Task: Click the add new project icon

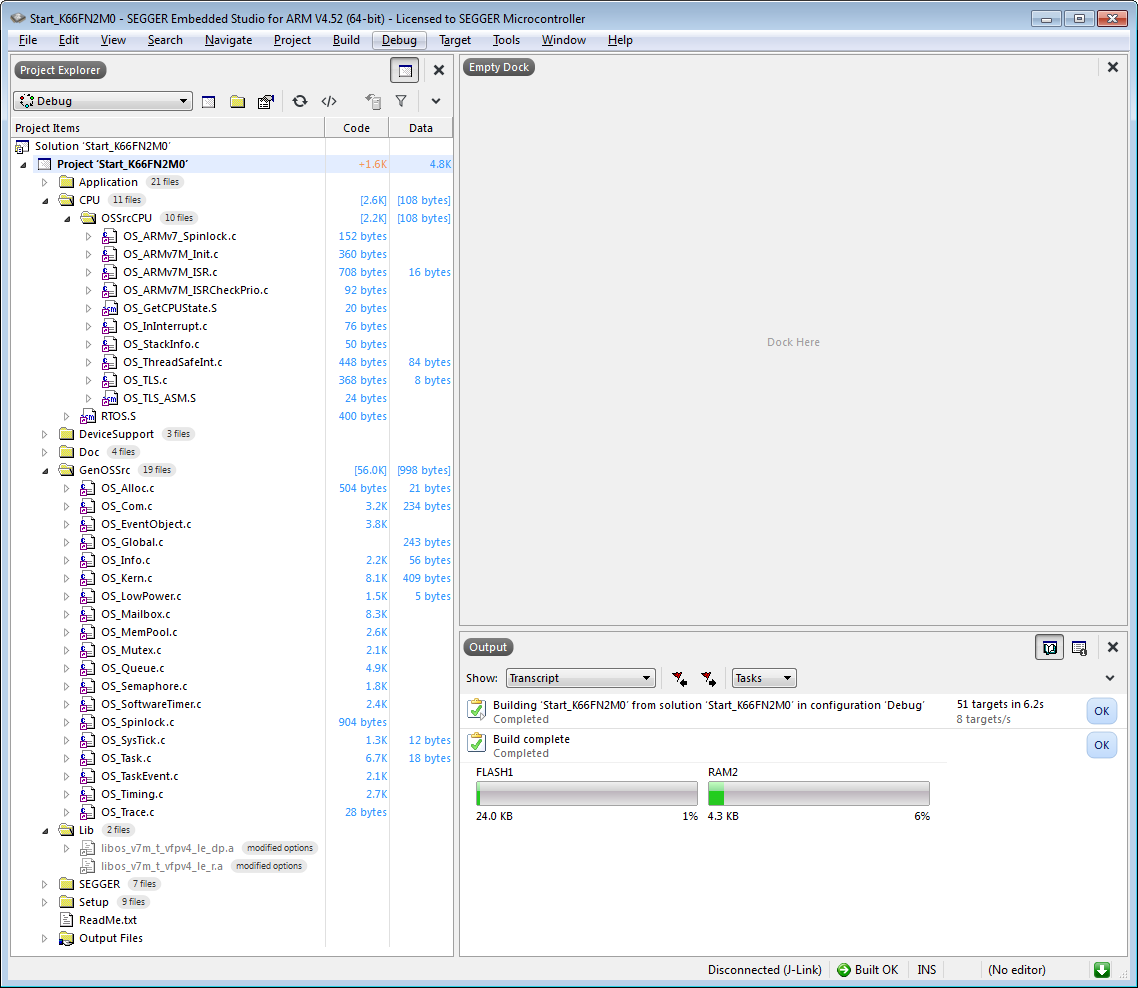Action: (208, 102)
